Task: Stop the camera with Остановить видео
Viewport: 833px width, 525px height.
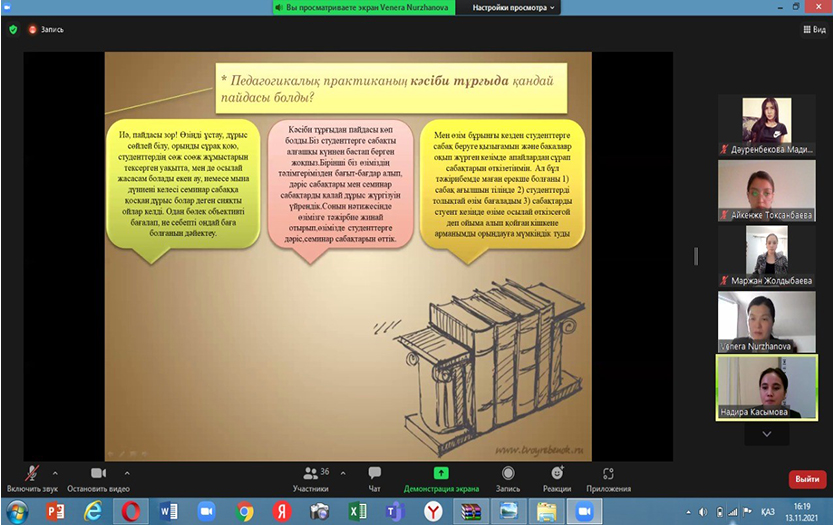Action: tap(98, 474)
